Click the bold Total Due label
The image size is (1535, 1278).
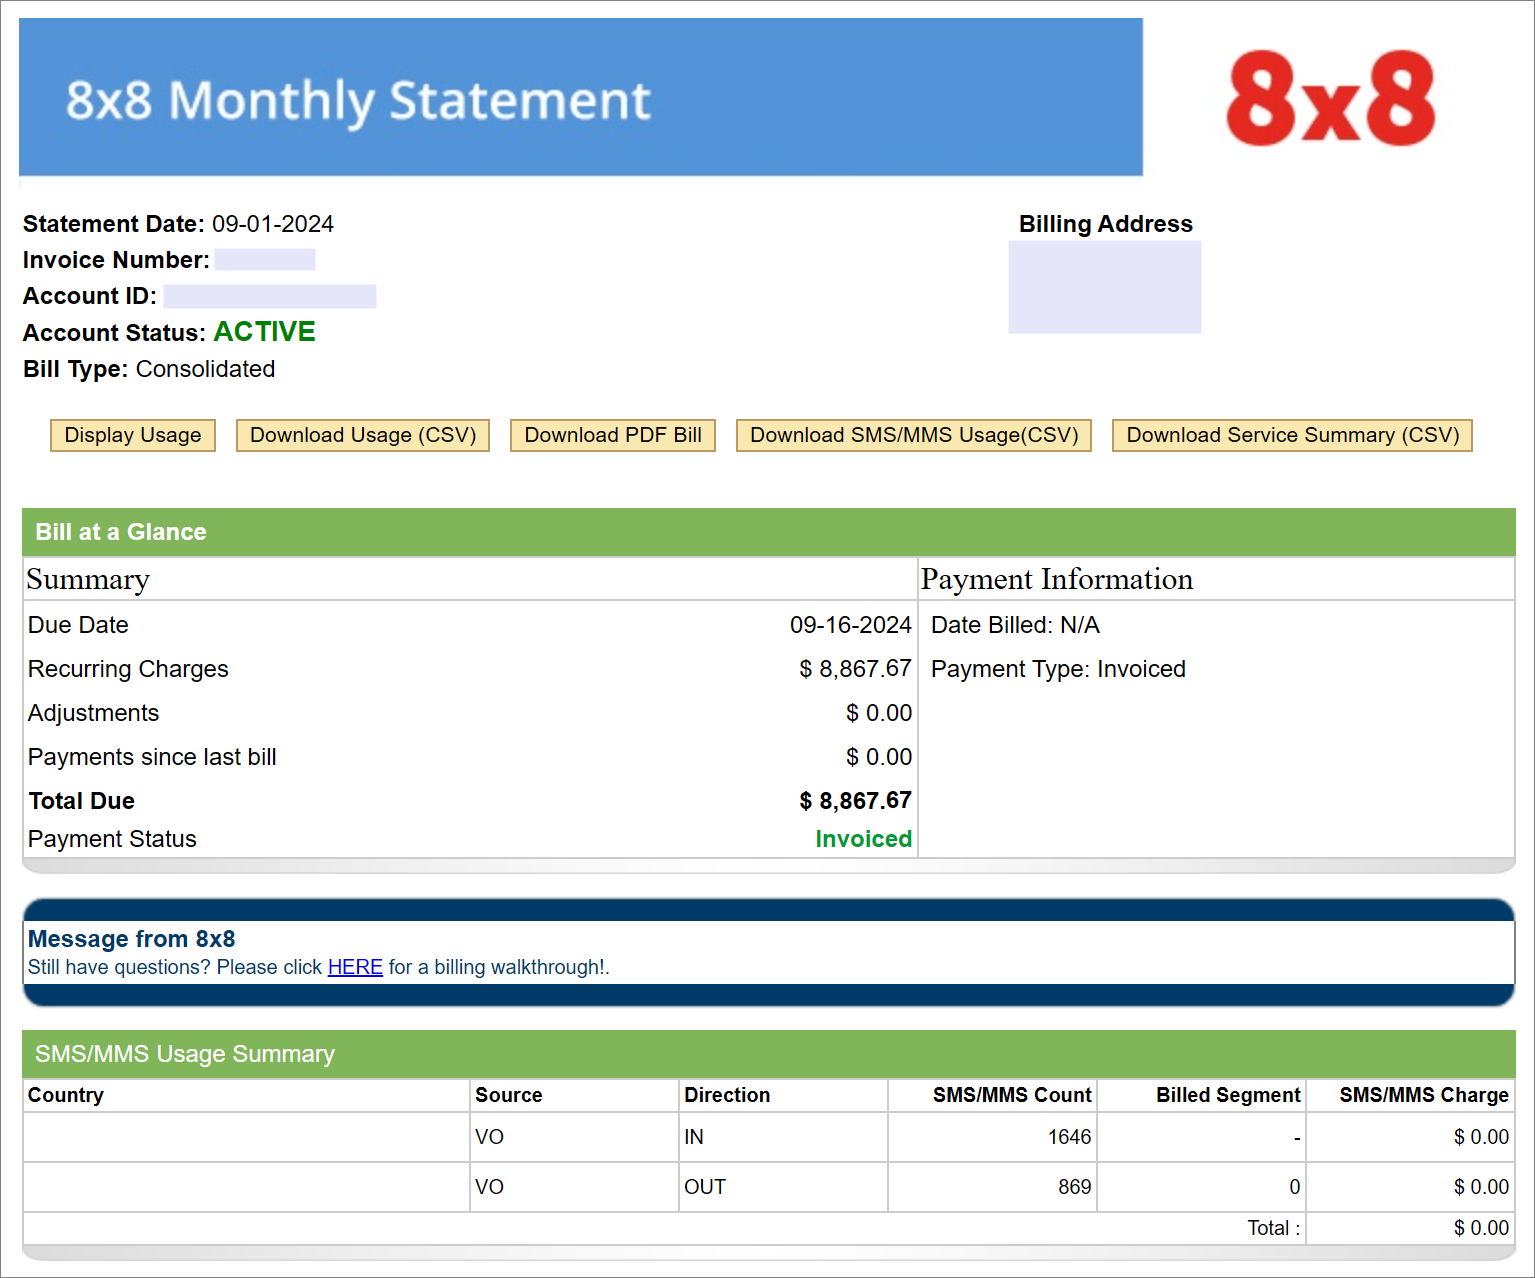click(x=82, y=801)
